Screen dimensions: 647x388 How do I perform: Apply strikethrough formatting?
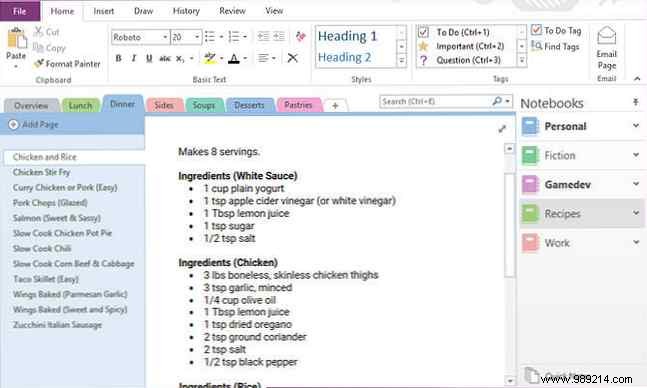pyautogui.click(x=165, y=58)
